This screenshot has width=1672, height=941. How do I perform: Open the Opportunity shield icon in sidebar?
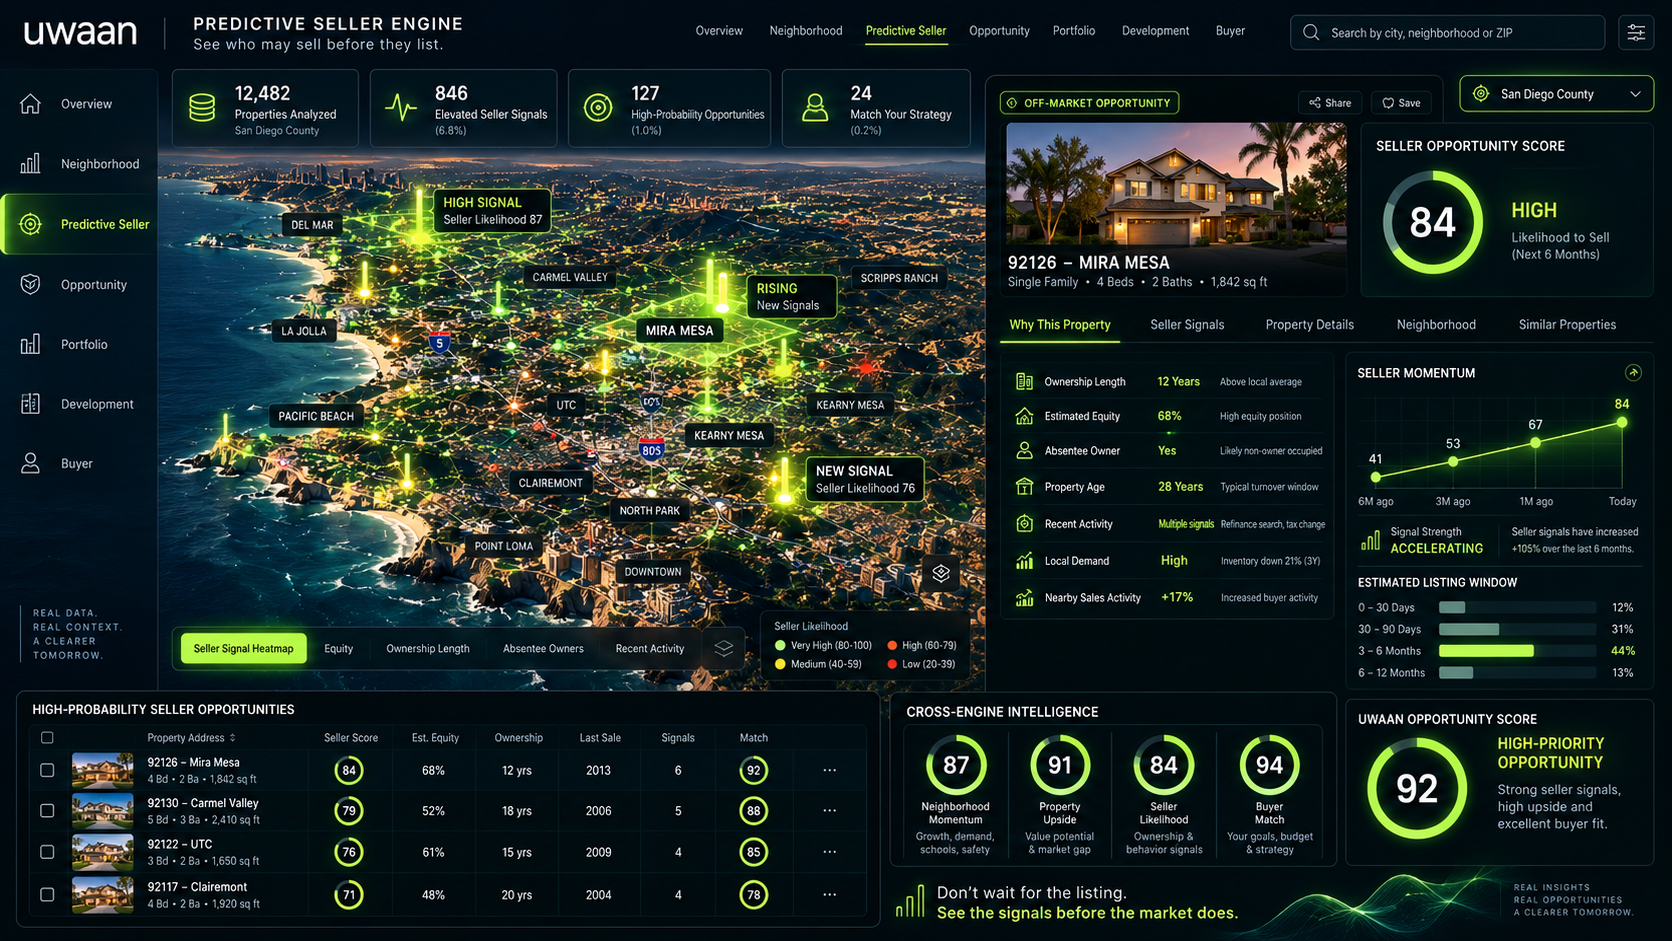31,284
